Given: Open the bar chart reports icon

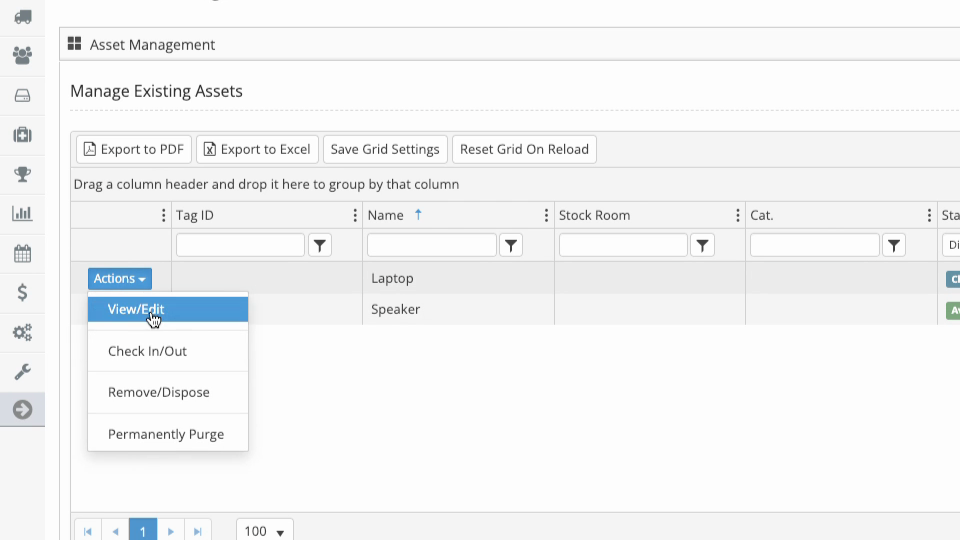Looking at the screenshot, I should click(x=23, y=213).
